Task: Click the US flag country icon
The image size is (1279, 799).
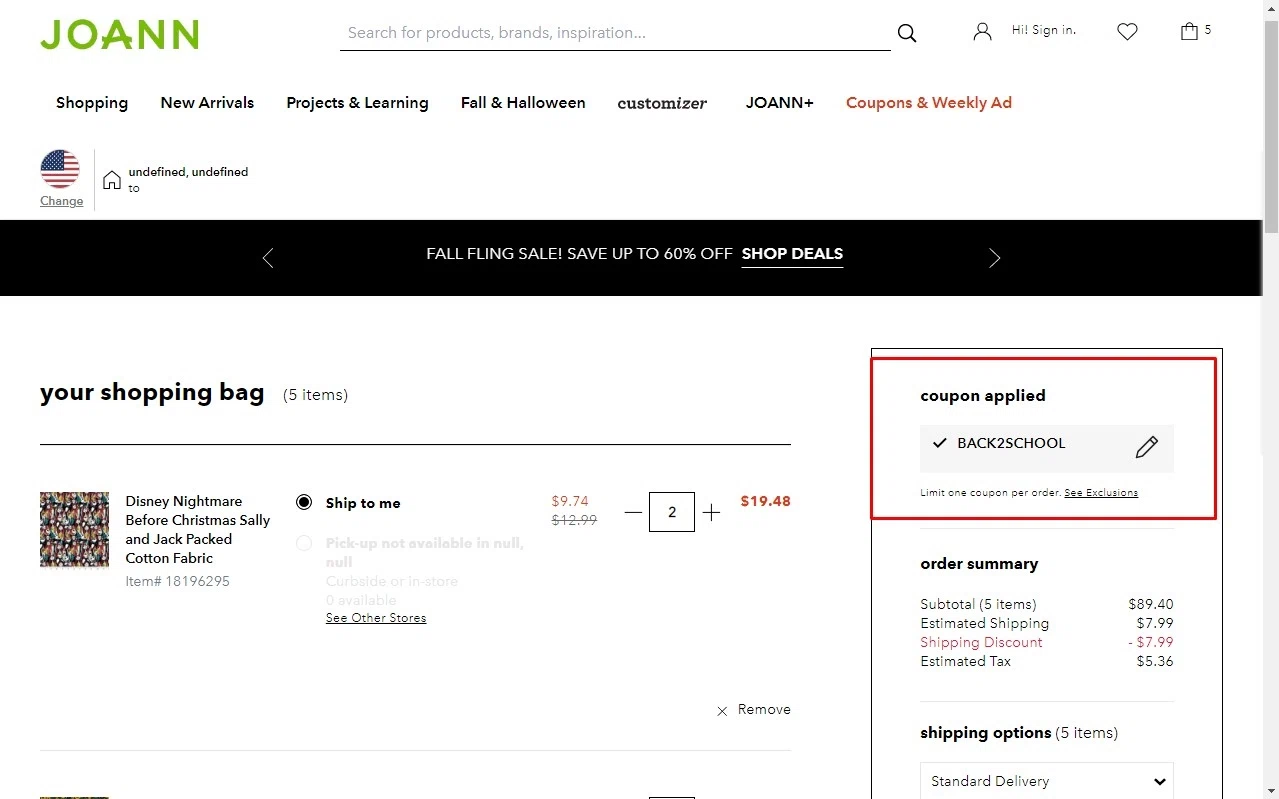Action: coord(60,169)
